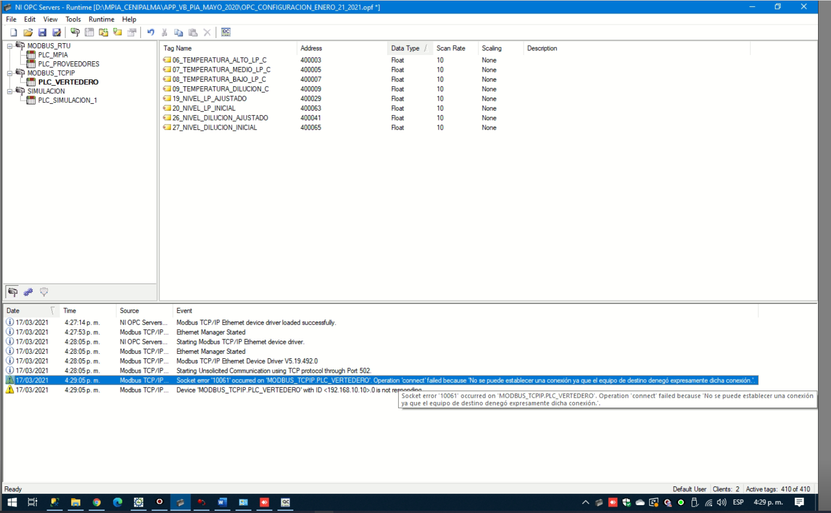Select the third view icon below the tree
Screen dimensions: 831x513
44,291
